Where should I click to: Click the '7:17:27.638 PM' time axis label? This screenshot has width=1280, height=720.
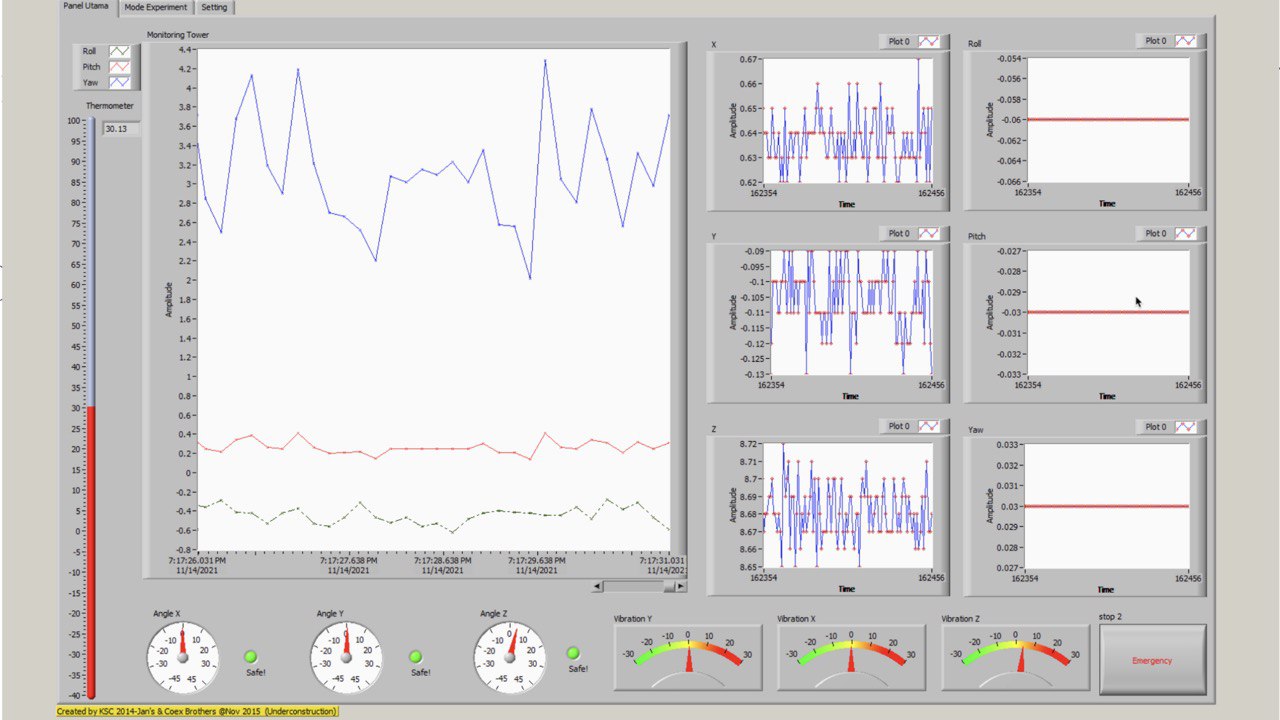click(348, 561)
